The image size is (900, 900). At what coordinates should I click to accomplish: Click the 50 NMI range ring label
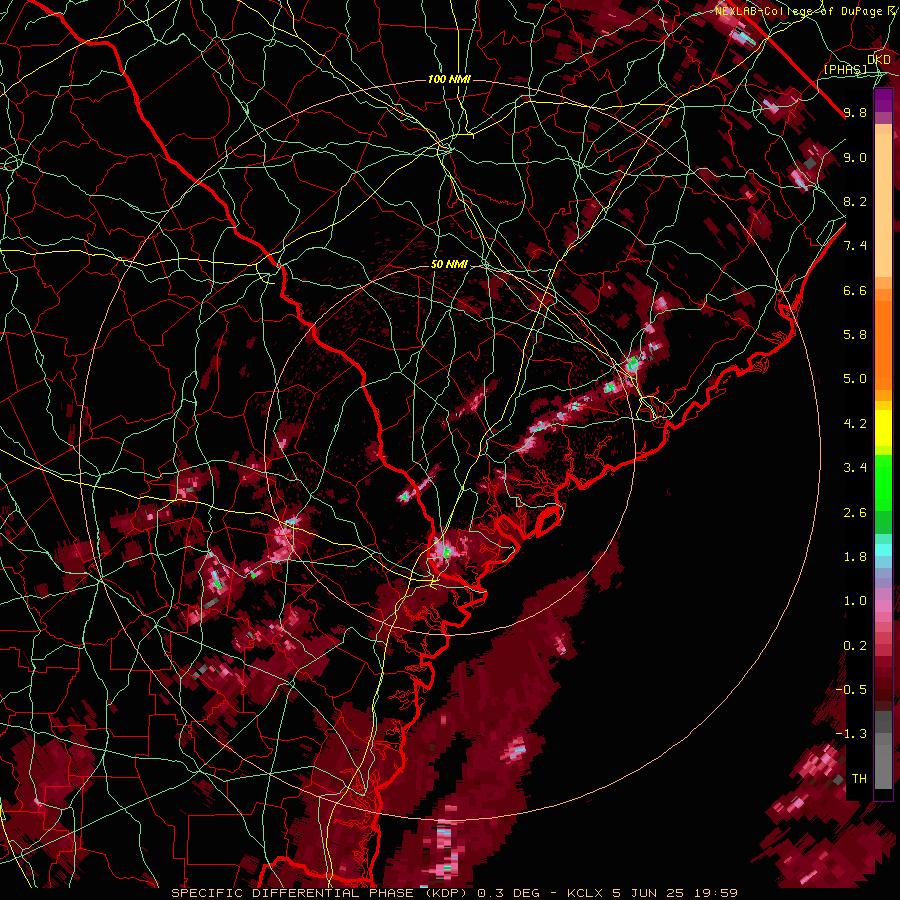point(449,265)
